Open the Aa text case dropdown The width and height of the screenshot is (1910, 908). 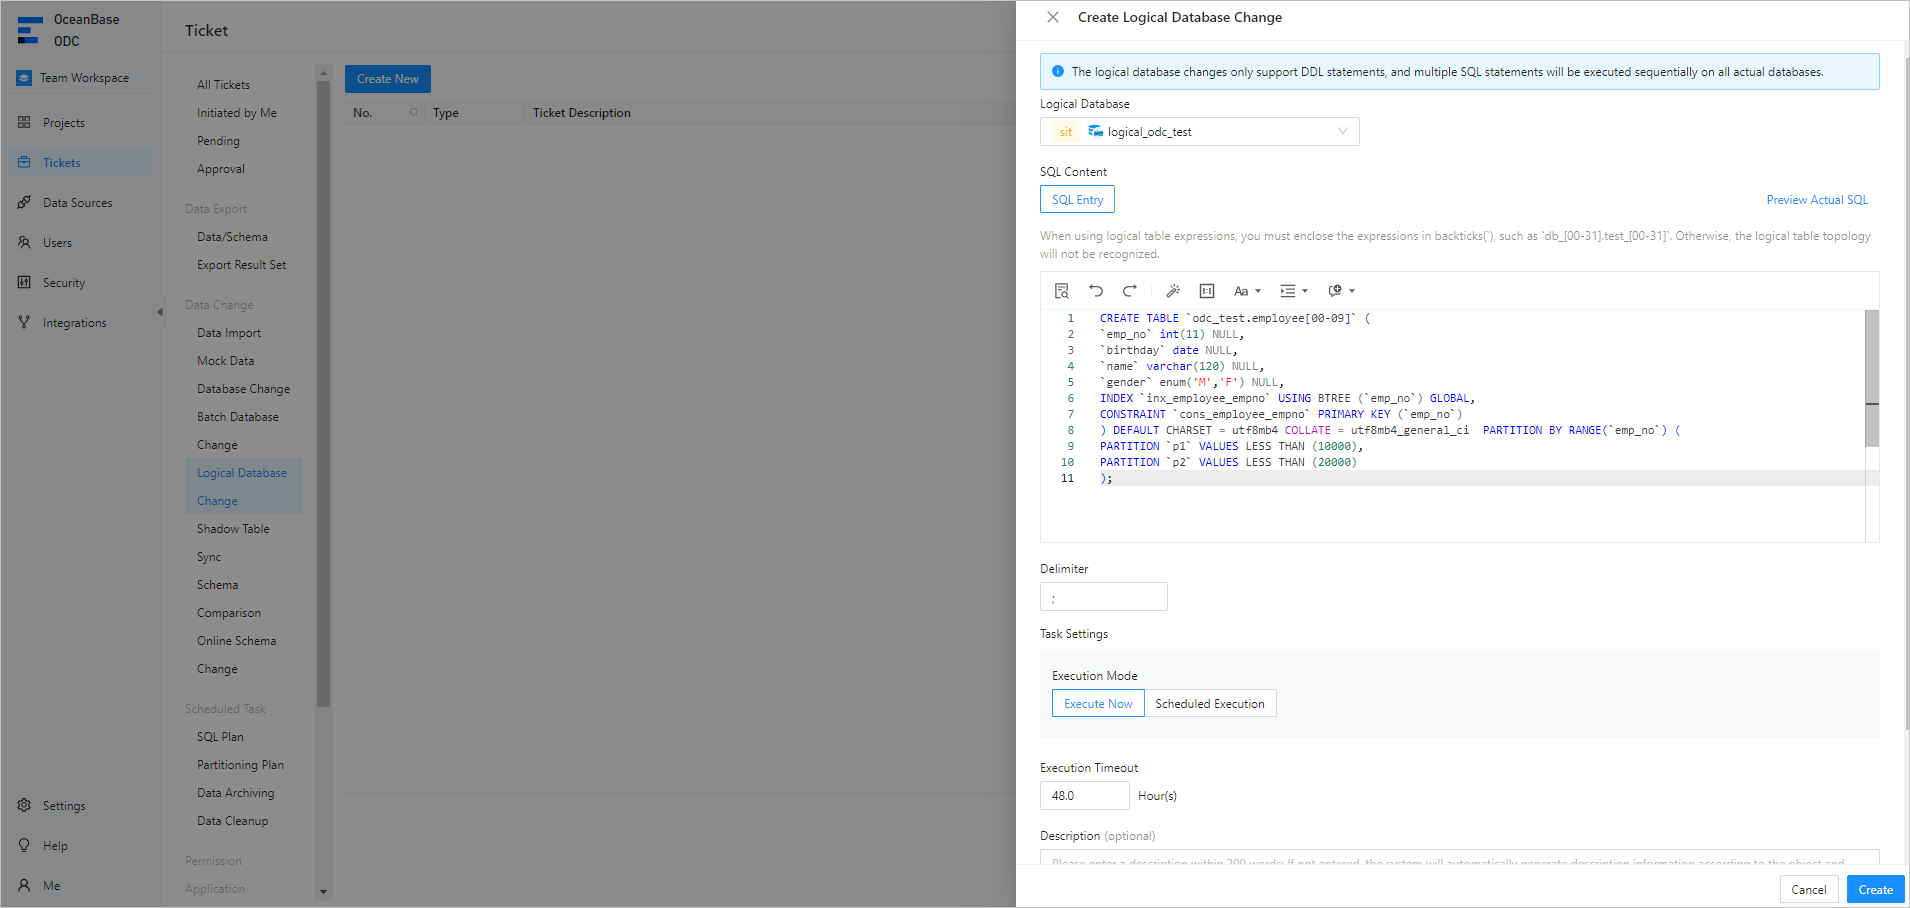tap(1246, 291)
